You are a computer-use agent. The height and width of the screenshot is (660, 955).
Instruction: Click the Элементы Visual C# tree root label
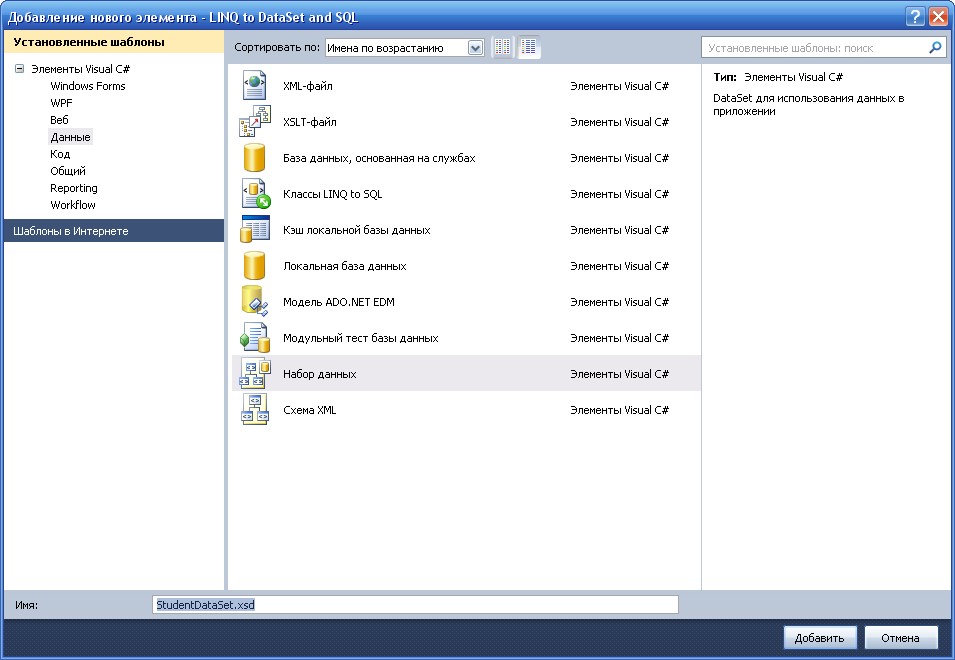click(x=80, y=69)
